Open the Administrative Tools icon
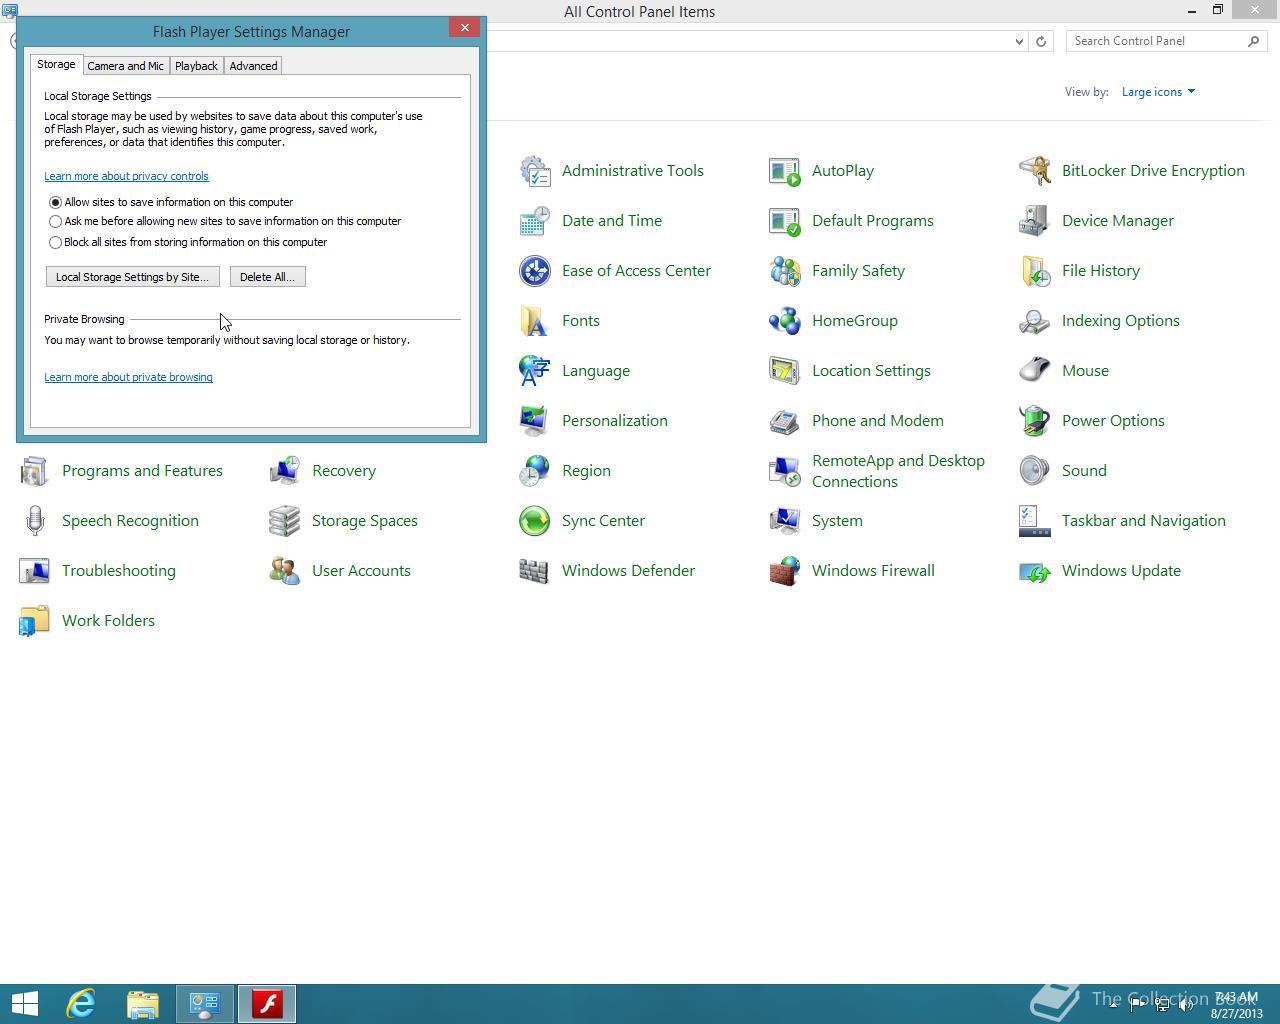 (x=535, y=171)
